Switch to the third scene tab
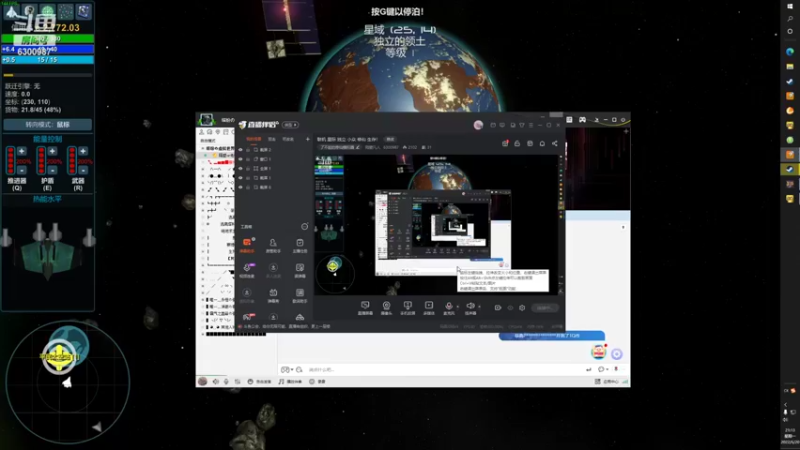This screenshot has width=800, height=450. point(288,139)
